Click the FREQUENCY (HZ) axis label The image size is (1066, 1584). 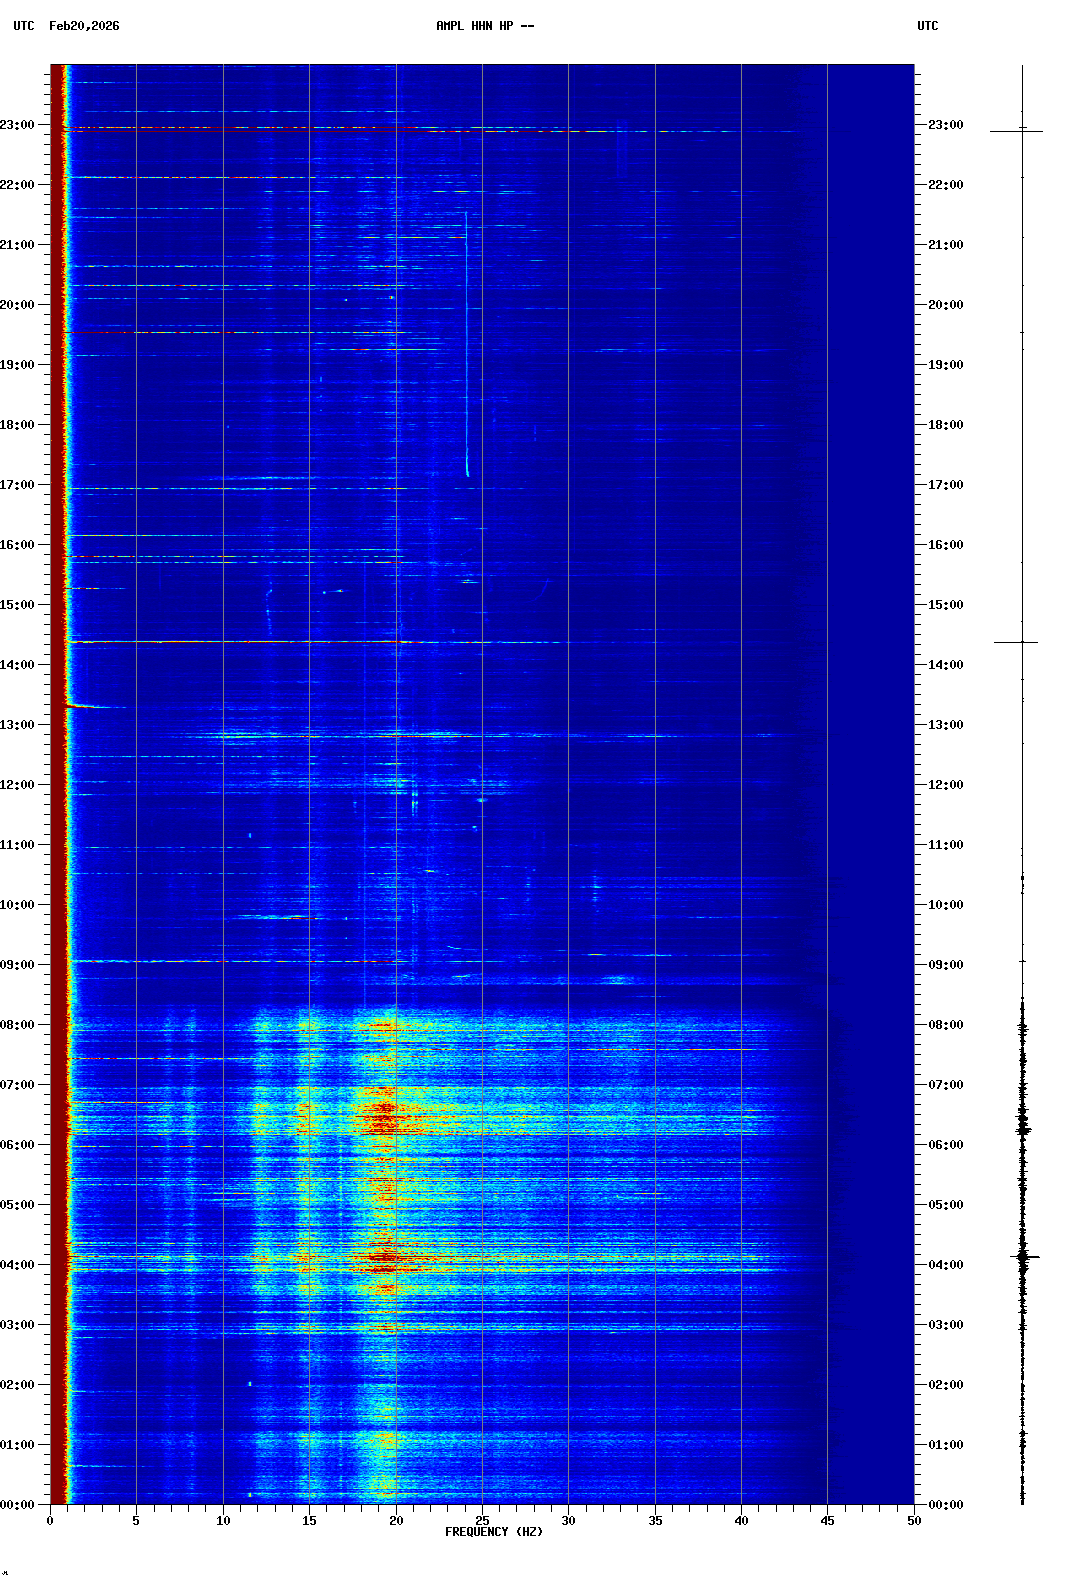493,1532
